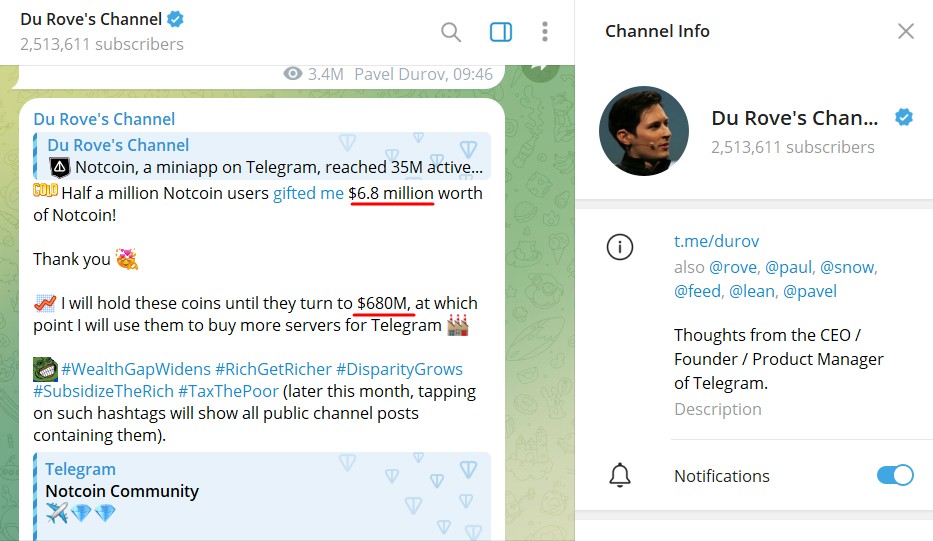933x541 pixels.
Task: Tap the #WealthGapWidens hashtag
Action: coord(136,369)
